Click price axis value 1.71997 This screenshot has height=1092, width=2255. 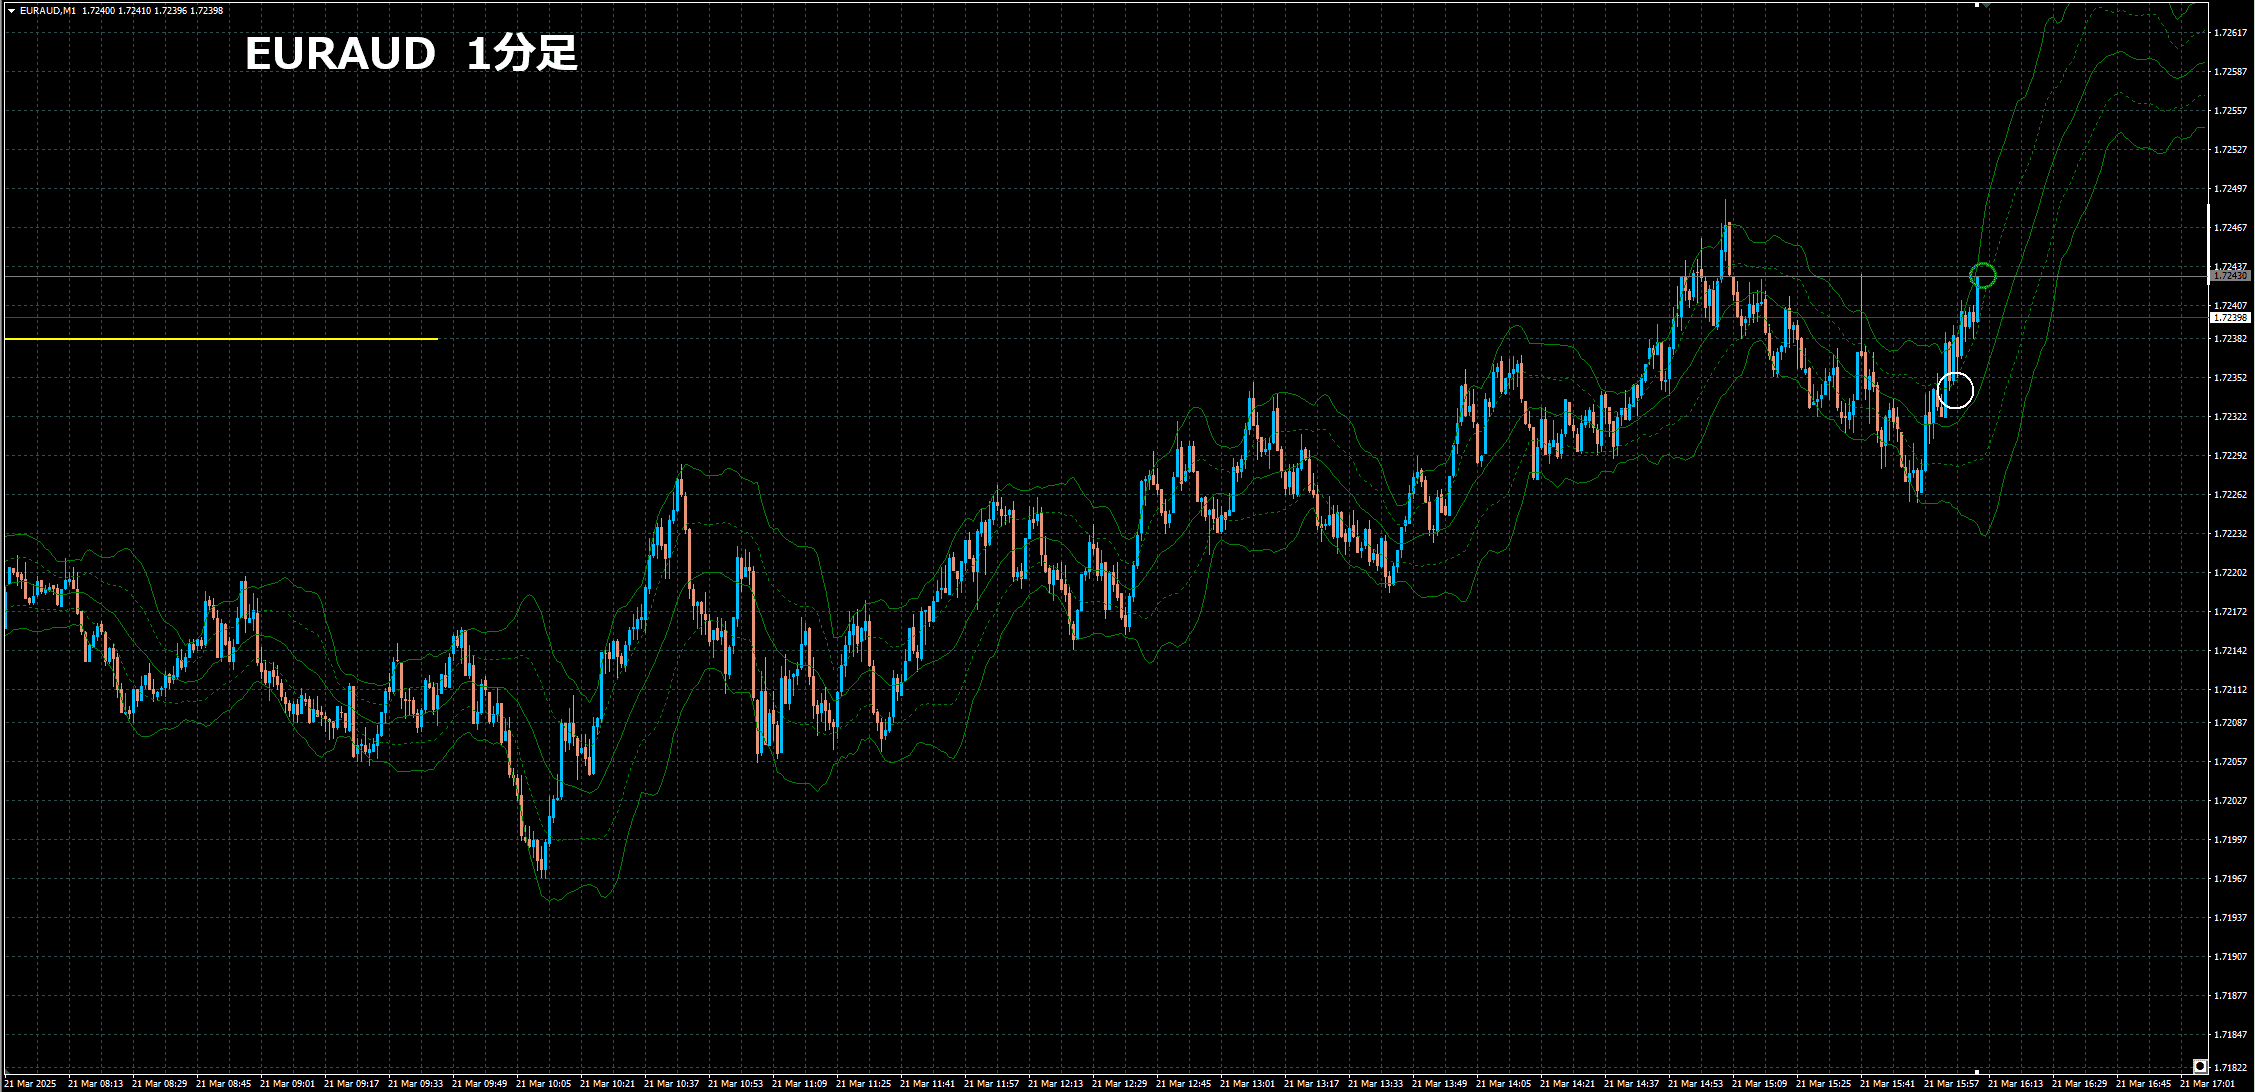pyautogui.click(x=2229, y=840)
